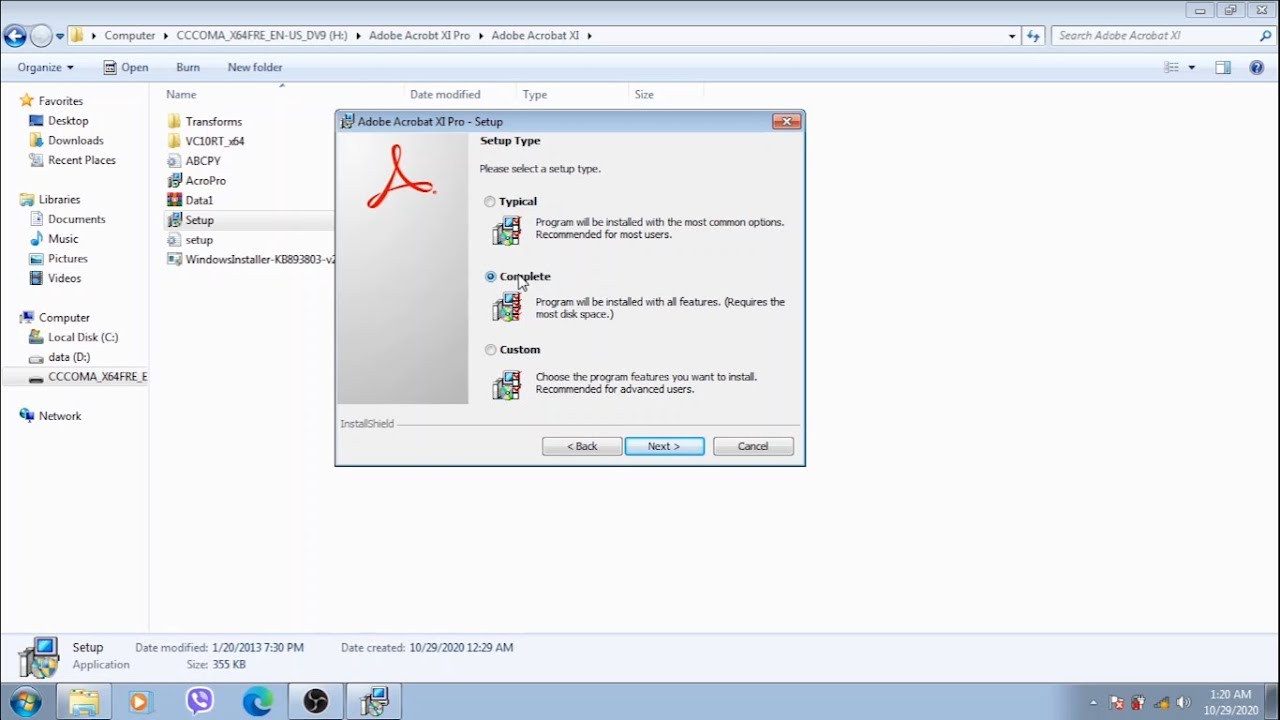Open OBS Studio from the taskbar
The image size is (1280, 720).
tap(316, 702)
